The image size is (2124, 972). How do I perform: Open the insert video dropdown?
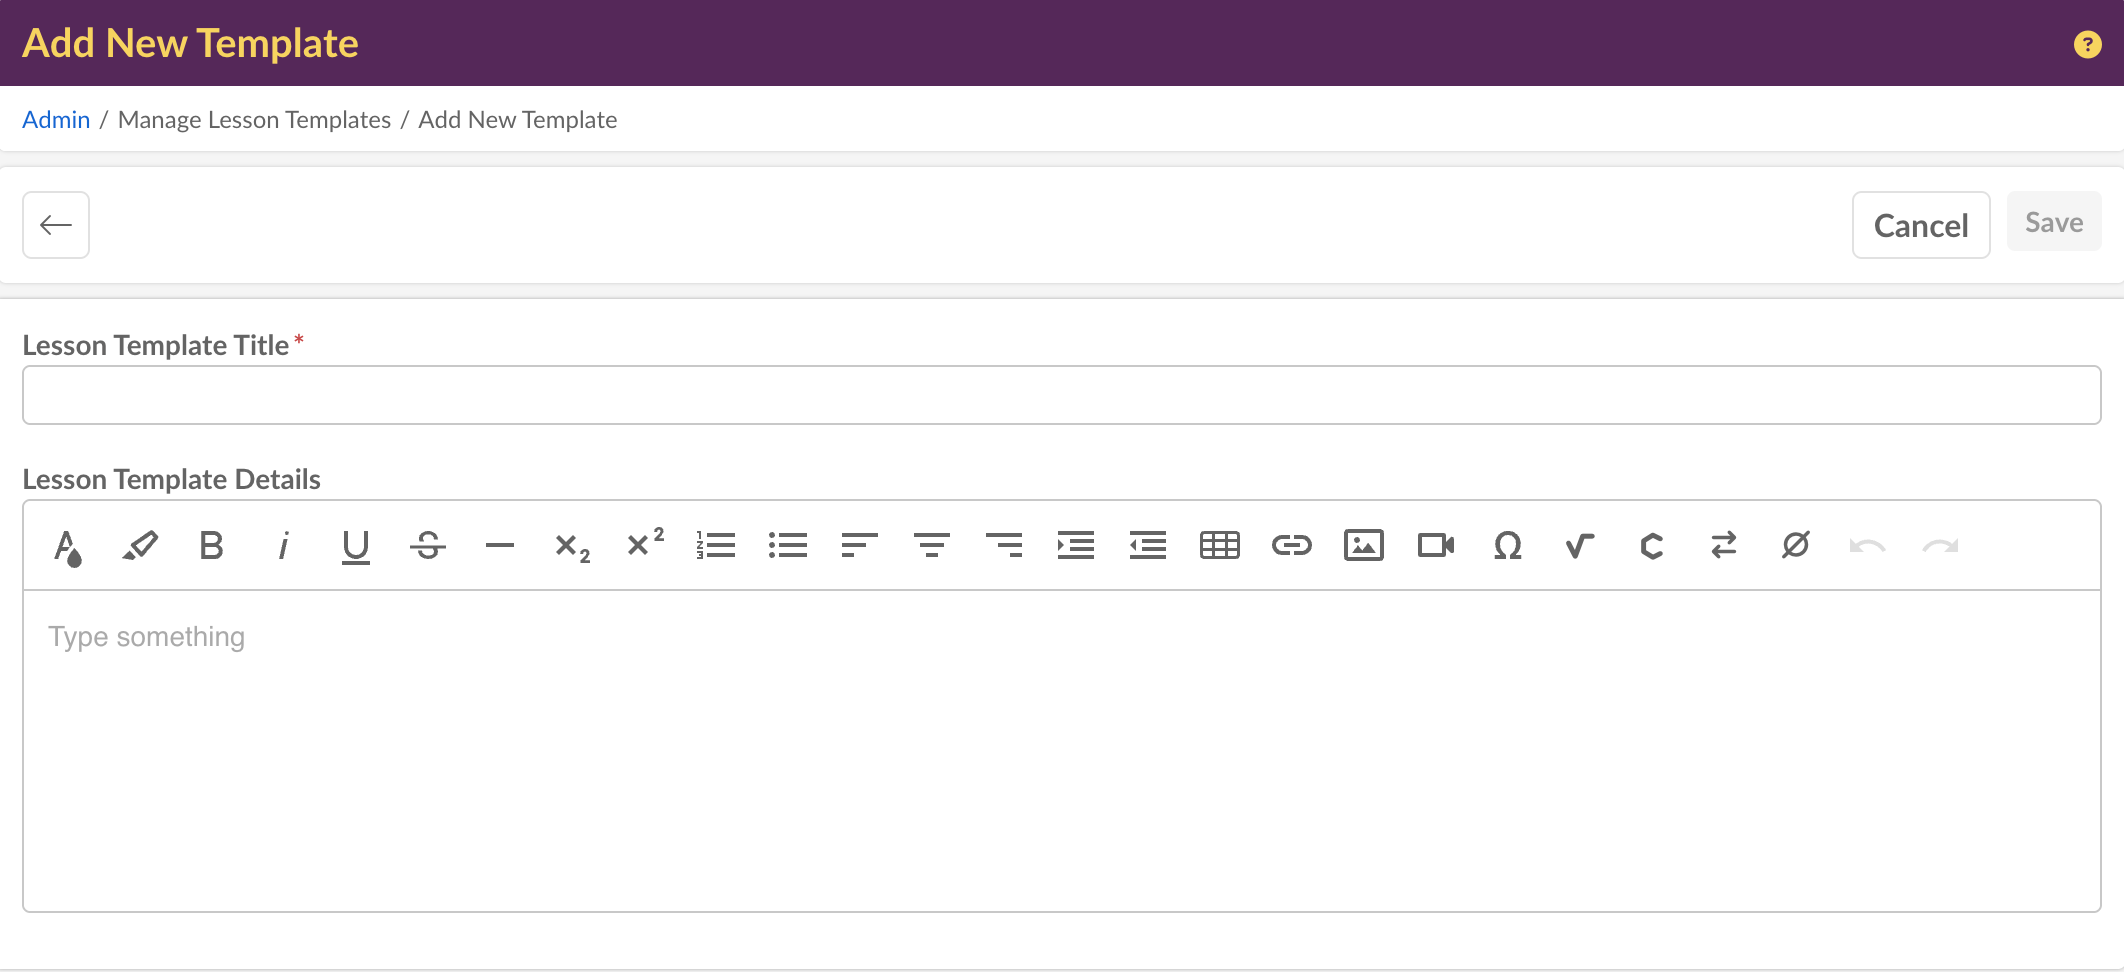1435,546
